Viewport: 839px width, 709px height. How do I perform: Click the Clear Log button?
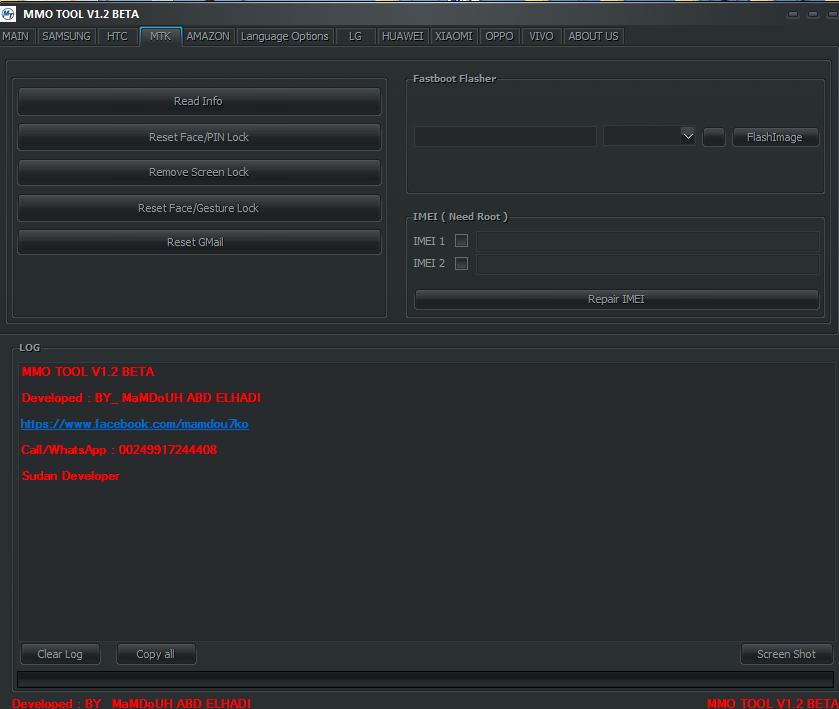[x=60, y=654]
